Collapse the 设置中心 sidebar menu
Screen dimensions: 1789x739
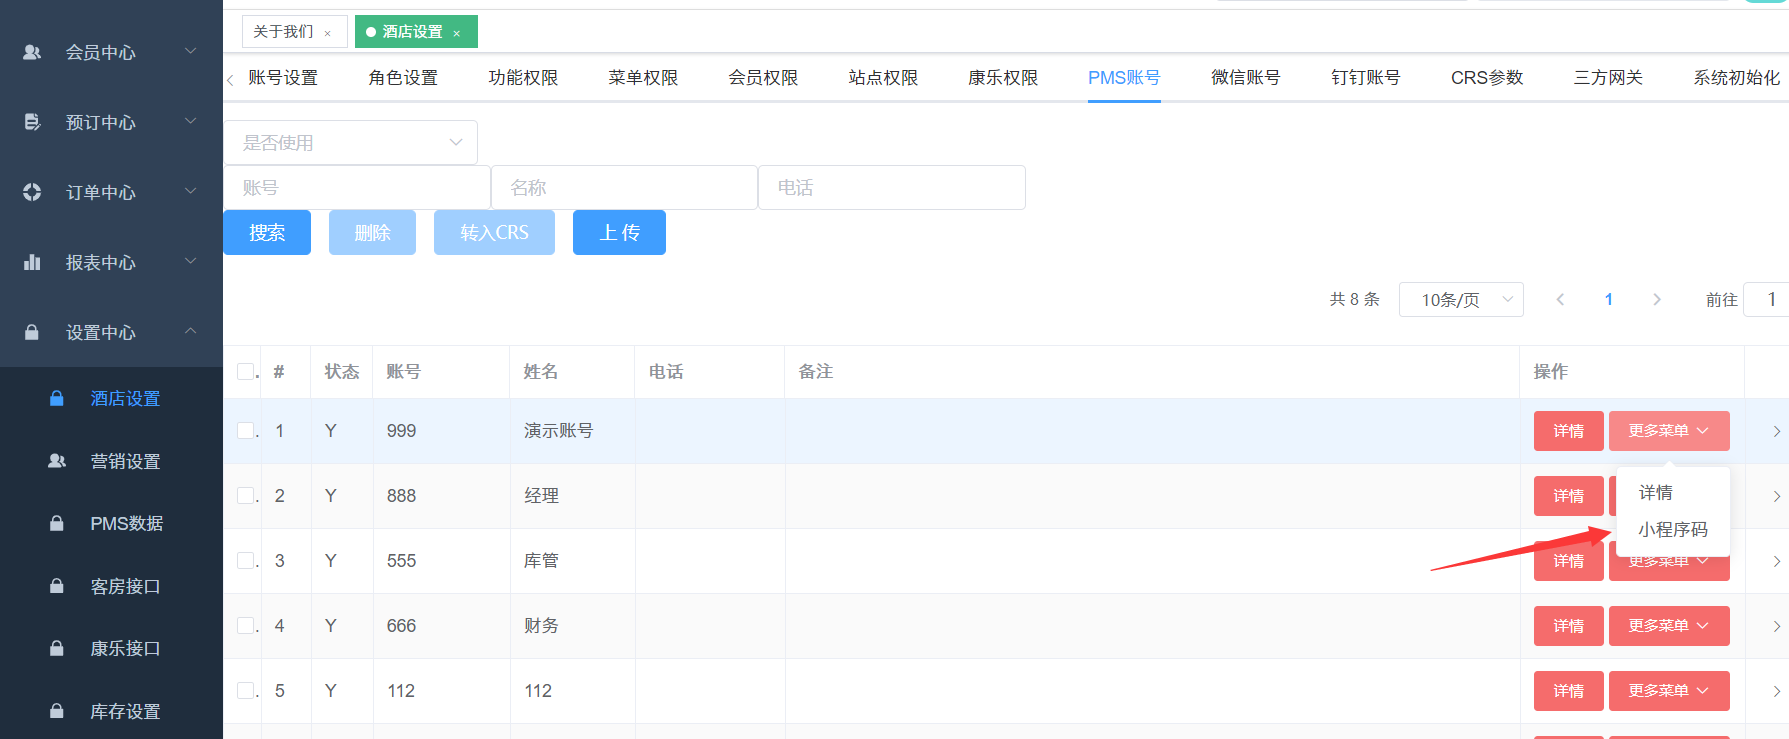point(190,331)
